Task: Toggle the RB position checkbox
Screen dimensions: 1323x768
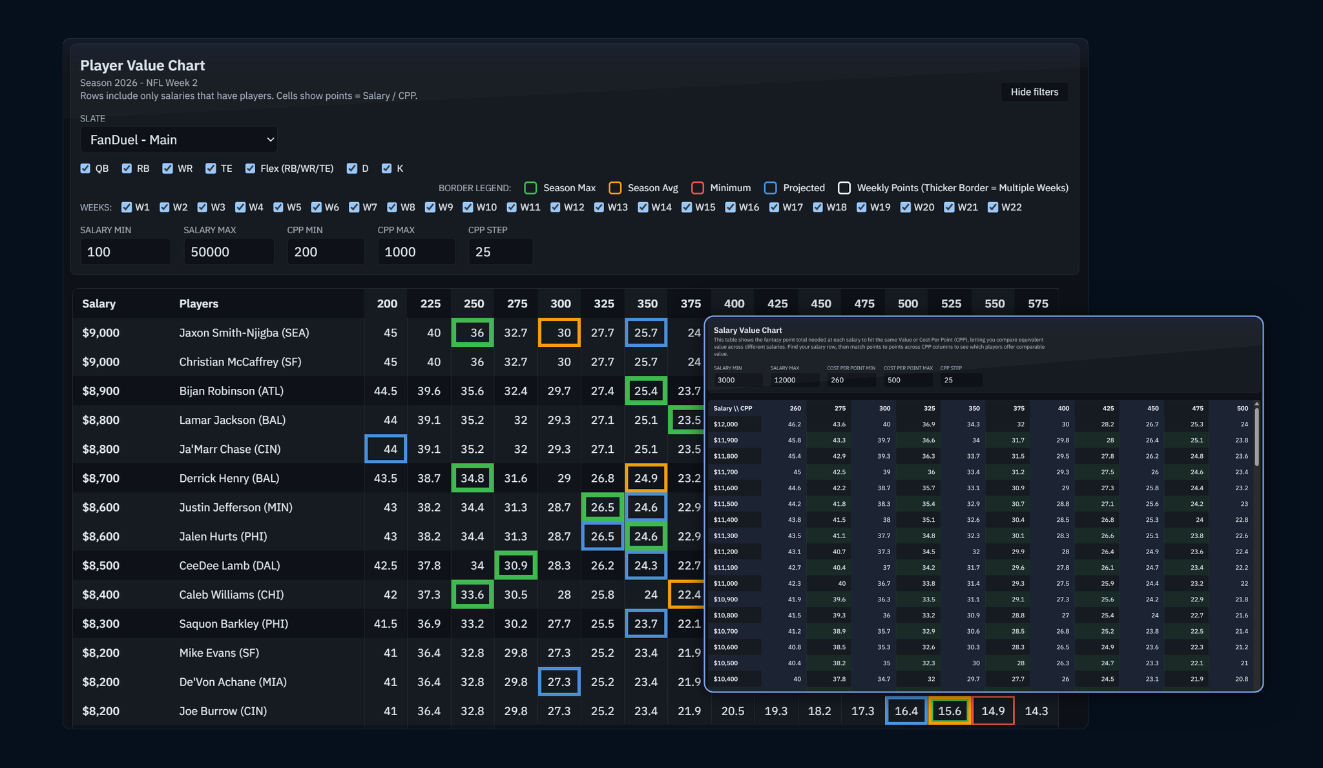Action: coord(128,169)
